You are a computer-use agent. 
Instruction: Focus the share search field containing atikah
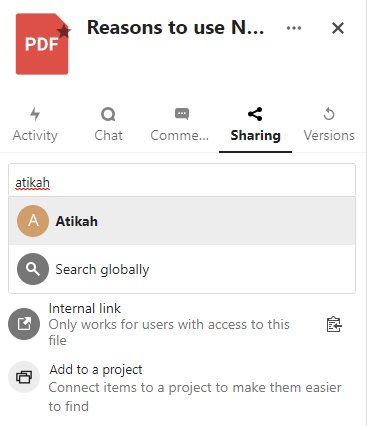click(x=182, y=180)
